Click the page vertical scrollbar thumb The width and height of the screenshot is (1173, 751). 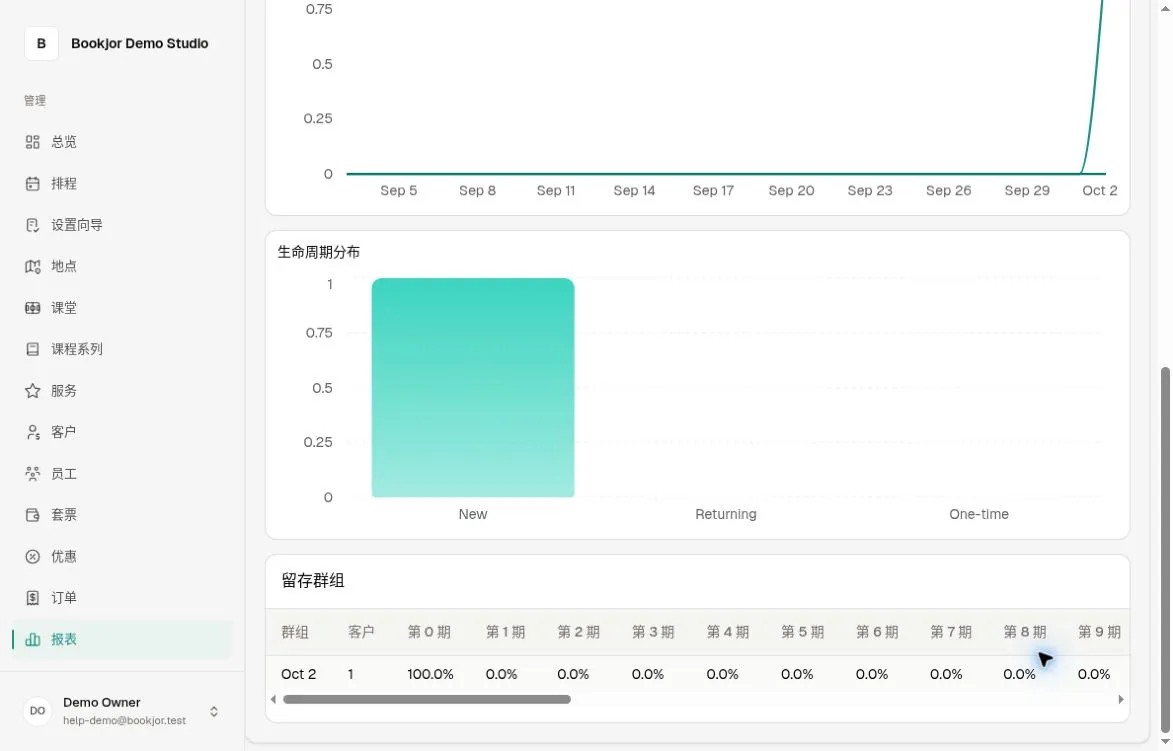point(1165,550)
